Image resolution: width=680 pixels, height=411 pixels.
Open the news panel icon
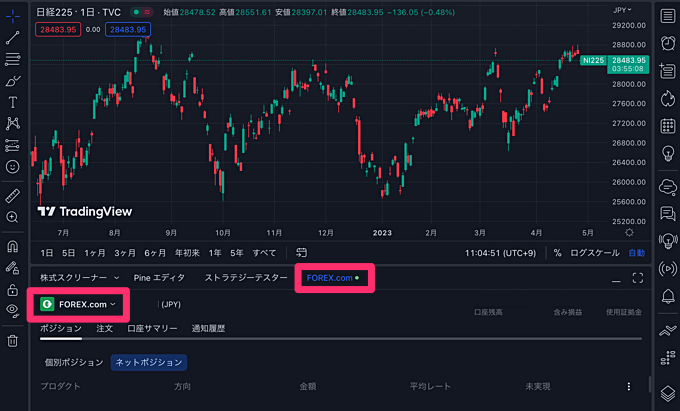[x=668, y=71]
